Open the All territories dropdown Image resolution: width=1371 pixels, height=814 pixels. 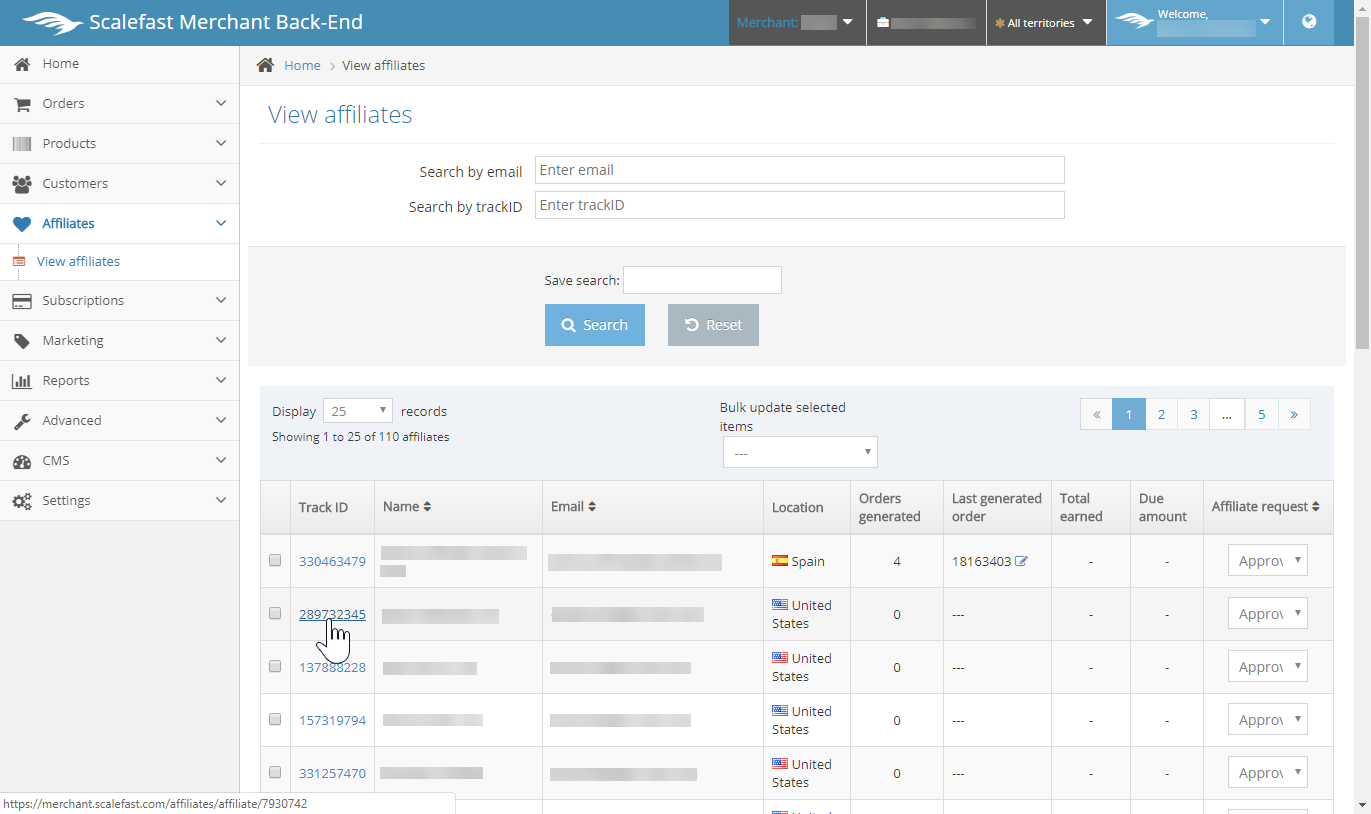(x=1045, y=23)
